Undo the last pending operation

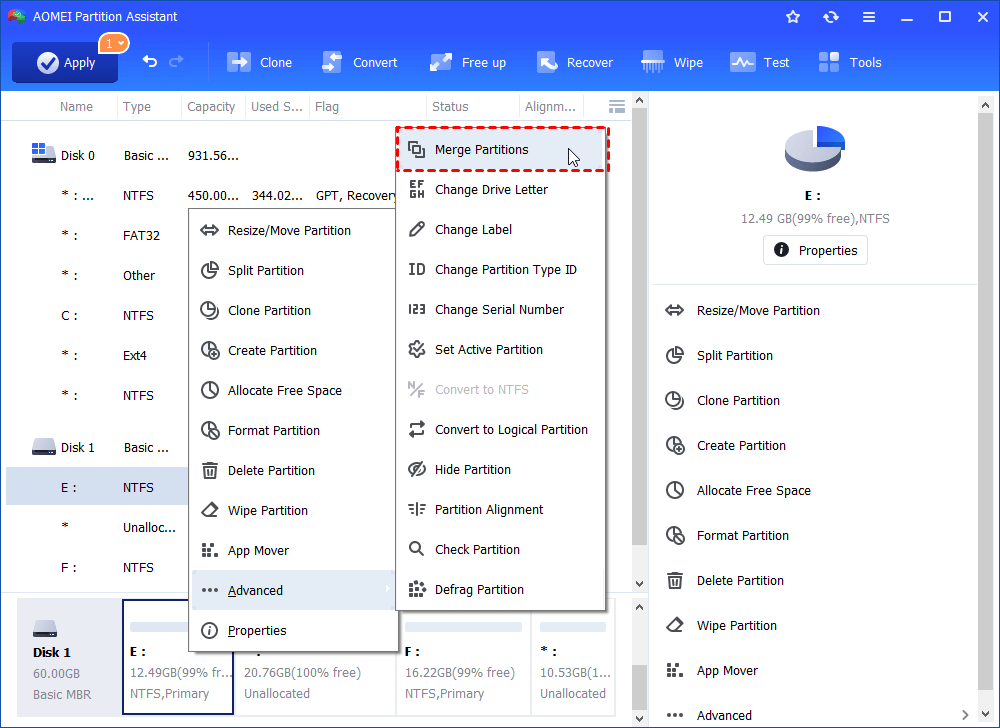150,62
